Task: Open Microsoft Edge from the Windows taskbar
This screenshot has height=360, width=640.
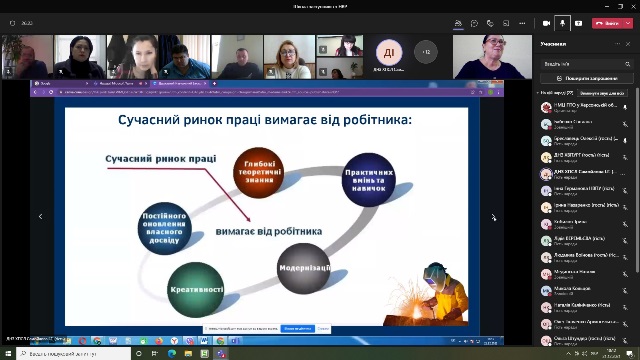Action: (171, 353)
